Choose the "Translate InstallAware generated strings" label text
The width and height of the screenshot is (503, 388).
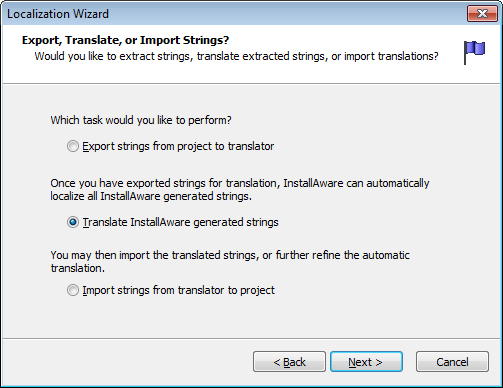[180, 222]
